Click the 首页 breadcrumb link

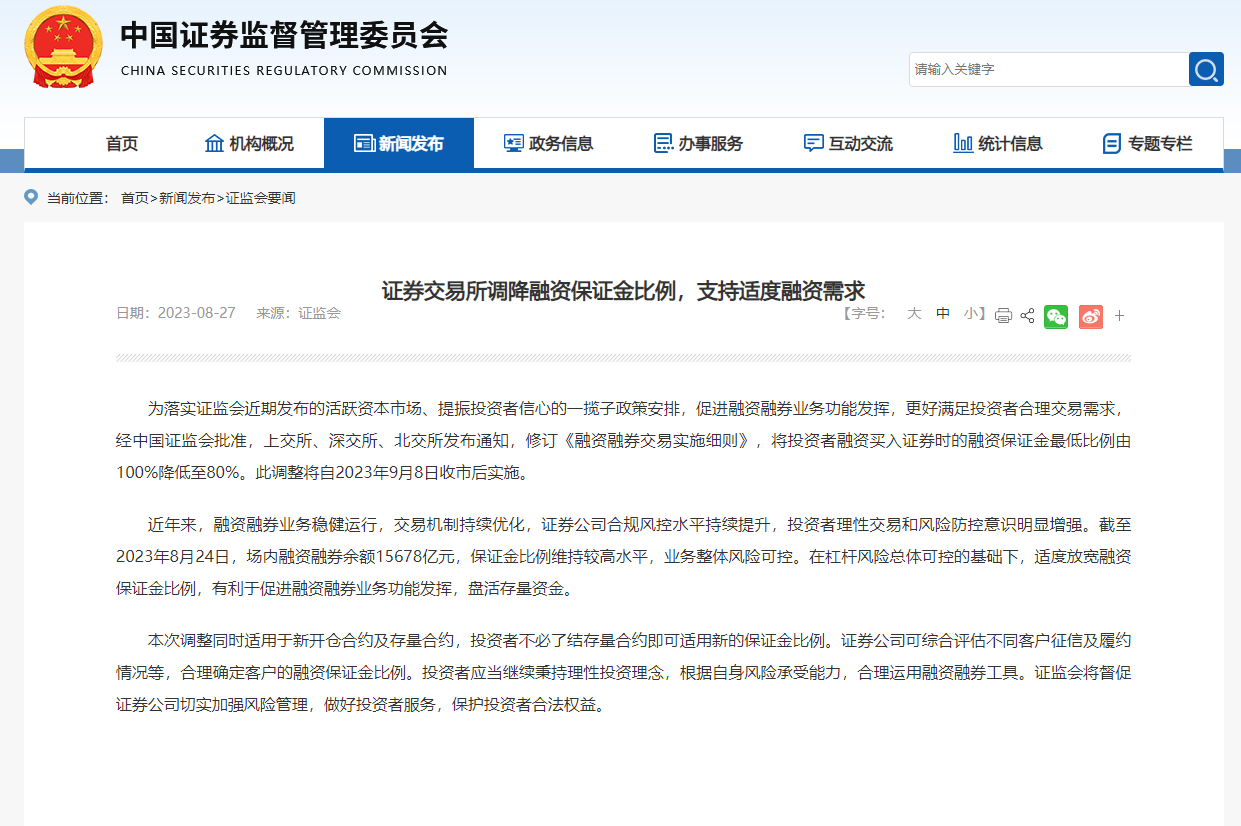click(x=135, y=198)
